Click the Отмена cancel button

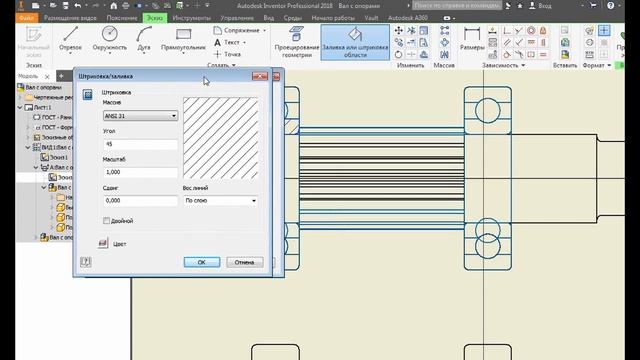tap(244, 262)
